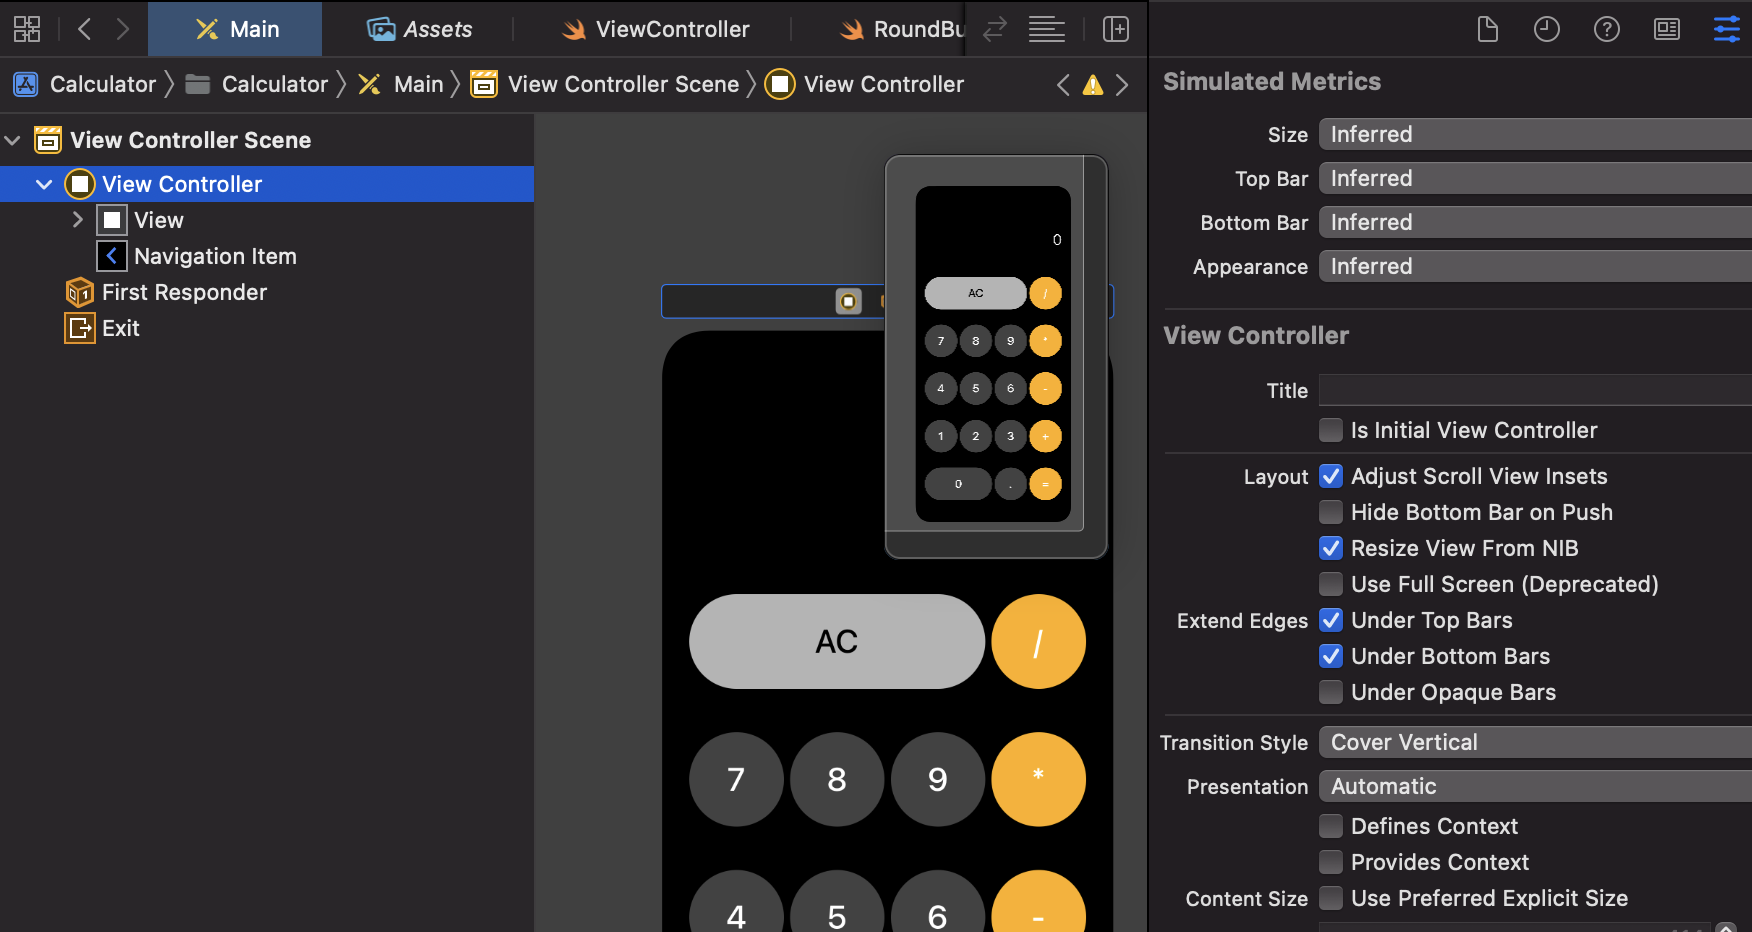Select Navigation Item row in outline

coord(266,256)
